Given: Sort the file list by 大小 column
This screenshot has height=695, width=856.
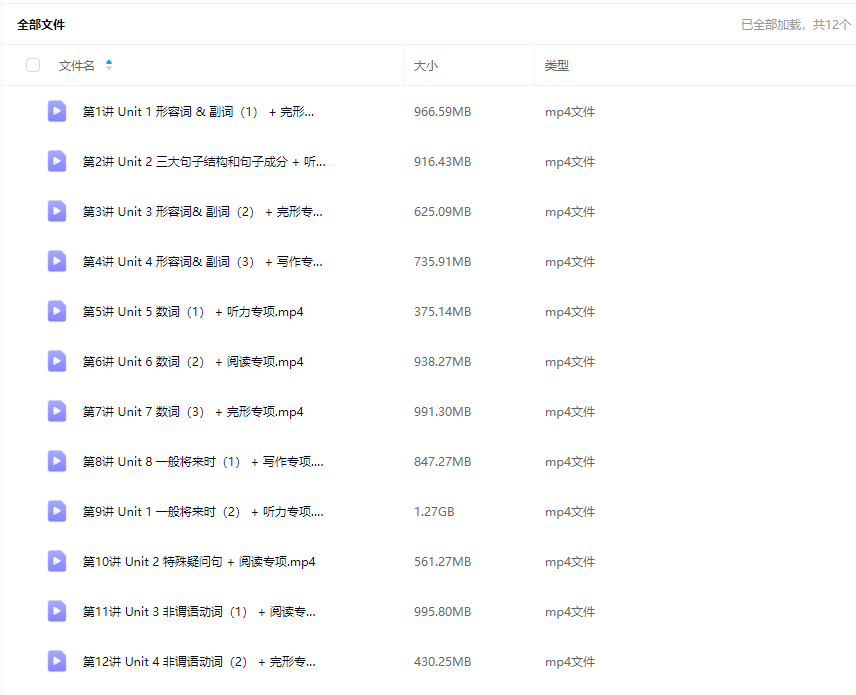Looking at the screenshot, I should click(426, 66).
